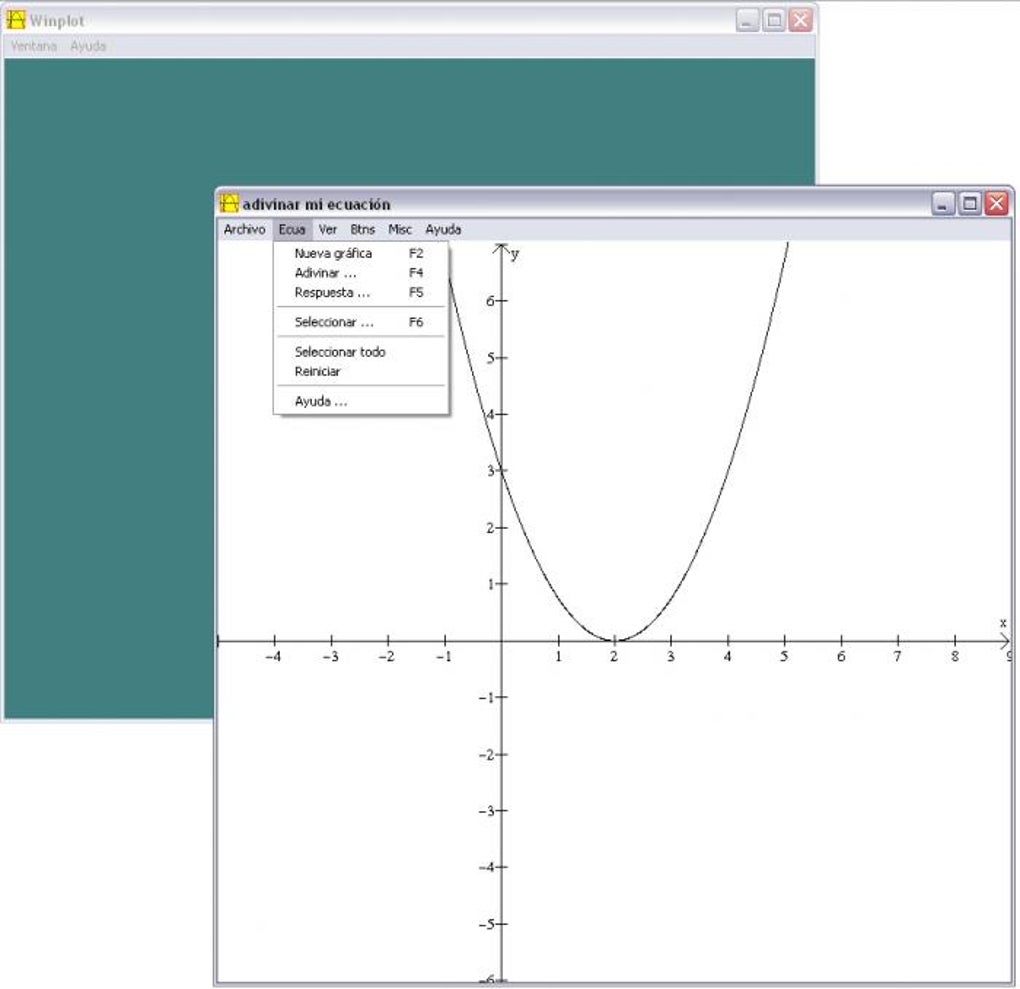Click the Winplot title bar text
Screen dimensions: 1020x989
tap(57, 21)
